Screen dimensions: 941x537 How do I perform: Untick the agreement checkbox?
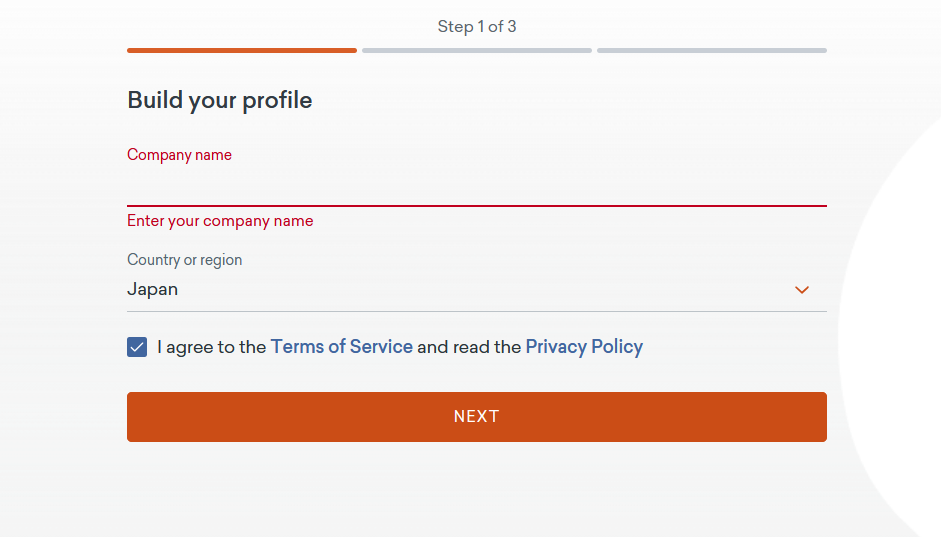(x=137, y=347)
